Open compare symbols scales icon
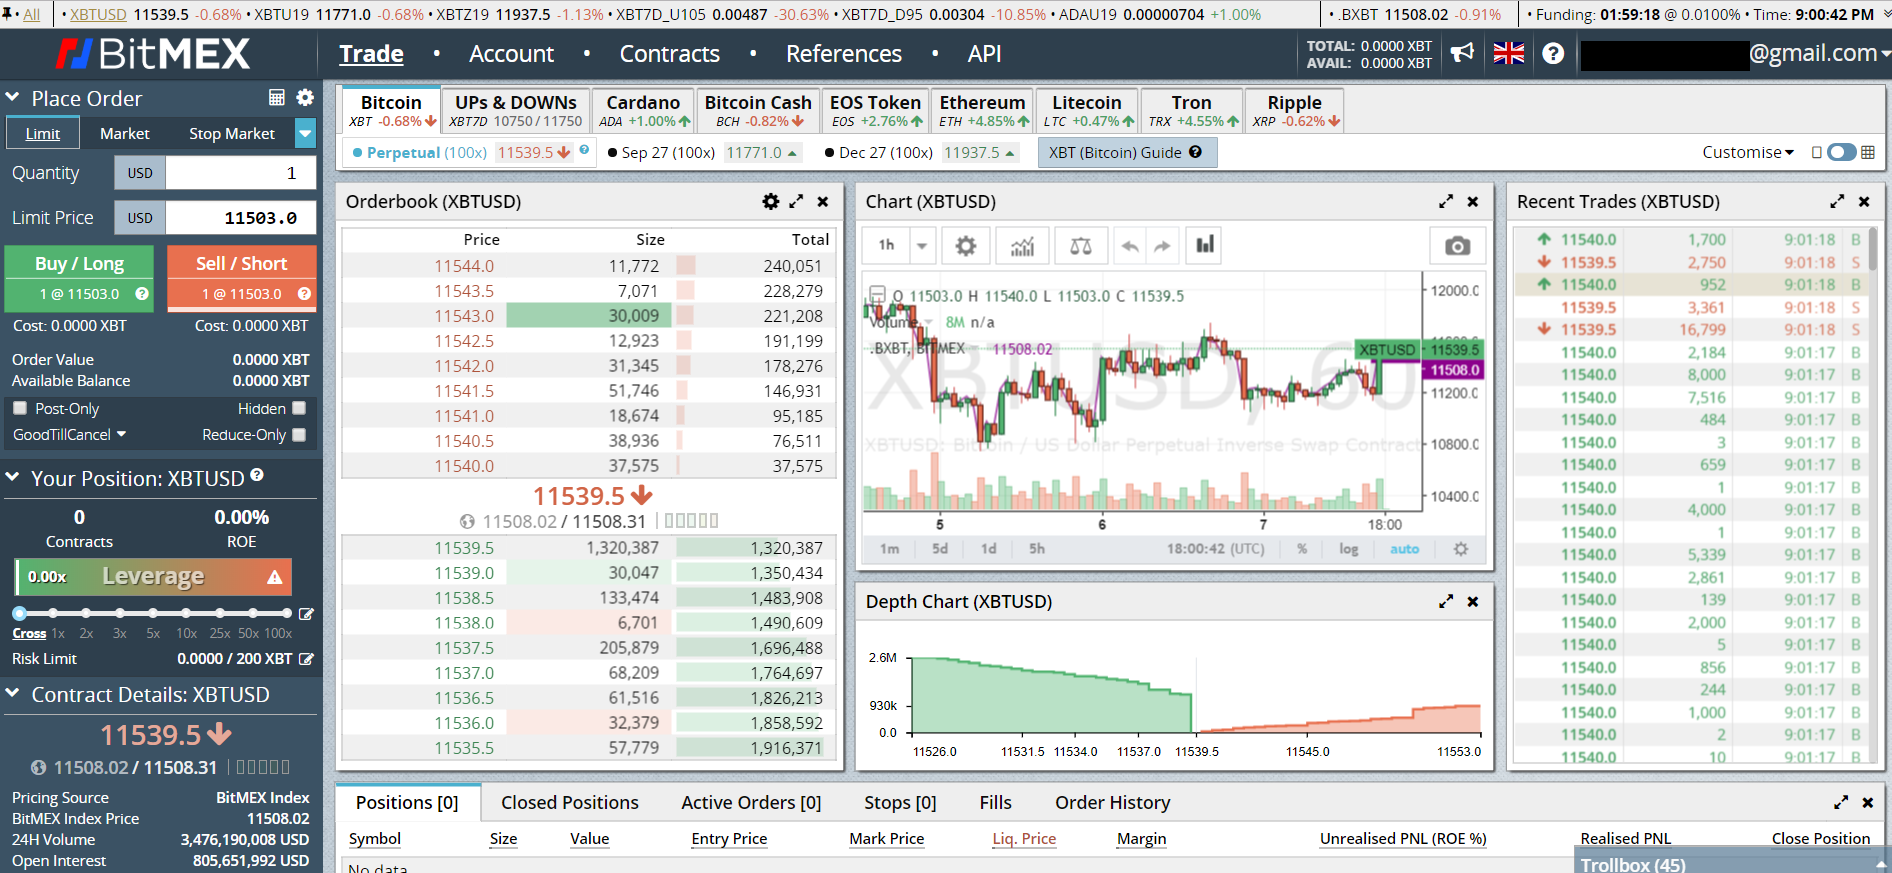This screenshot has width=1892, height=873. click(x=1080, y=245)
